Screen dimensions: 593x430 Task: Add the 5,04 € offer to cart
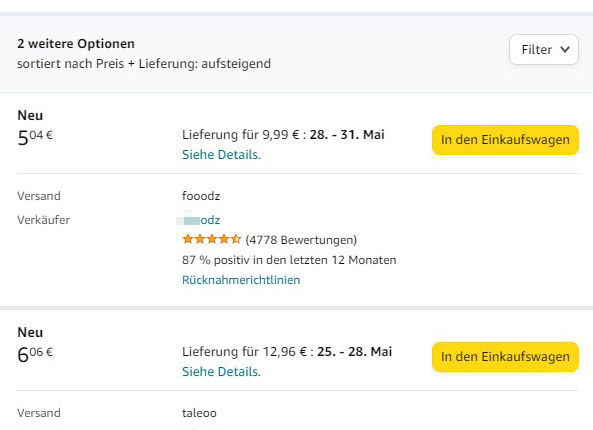505,140
